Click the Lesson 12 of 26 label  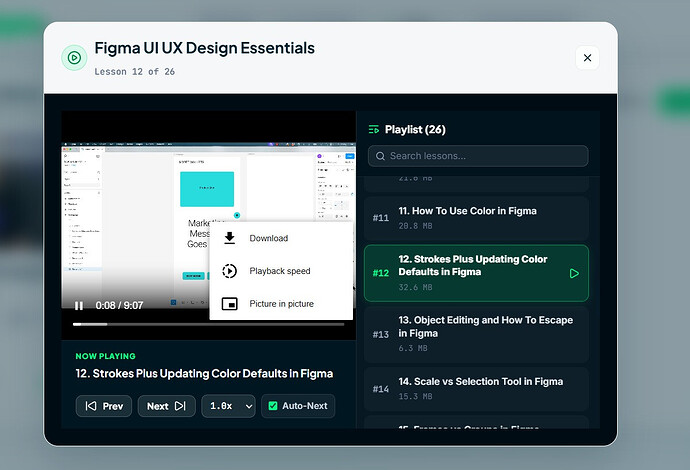pyautogui.click(x=135, y=72)
